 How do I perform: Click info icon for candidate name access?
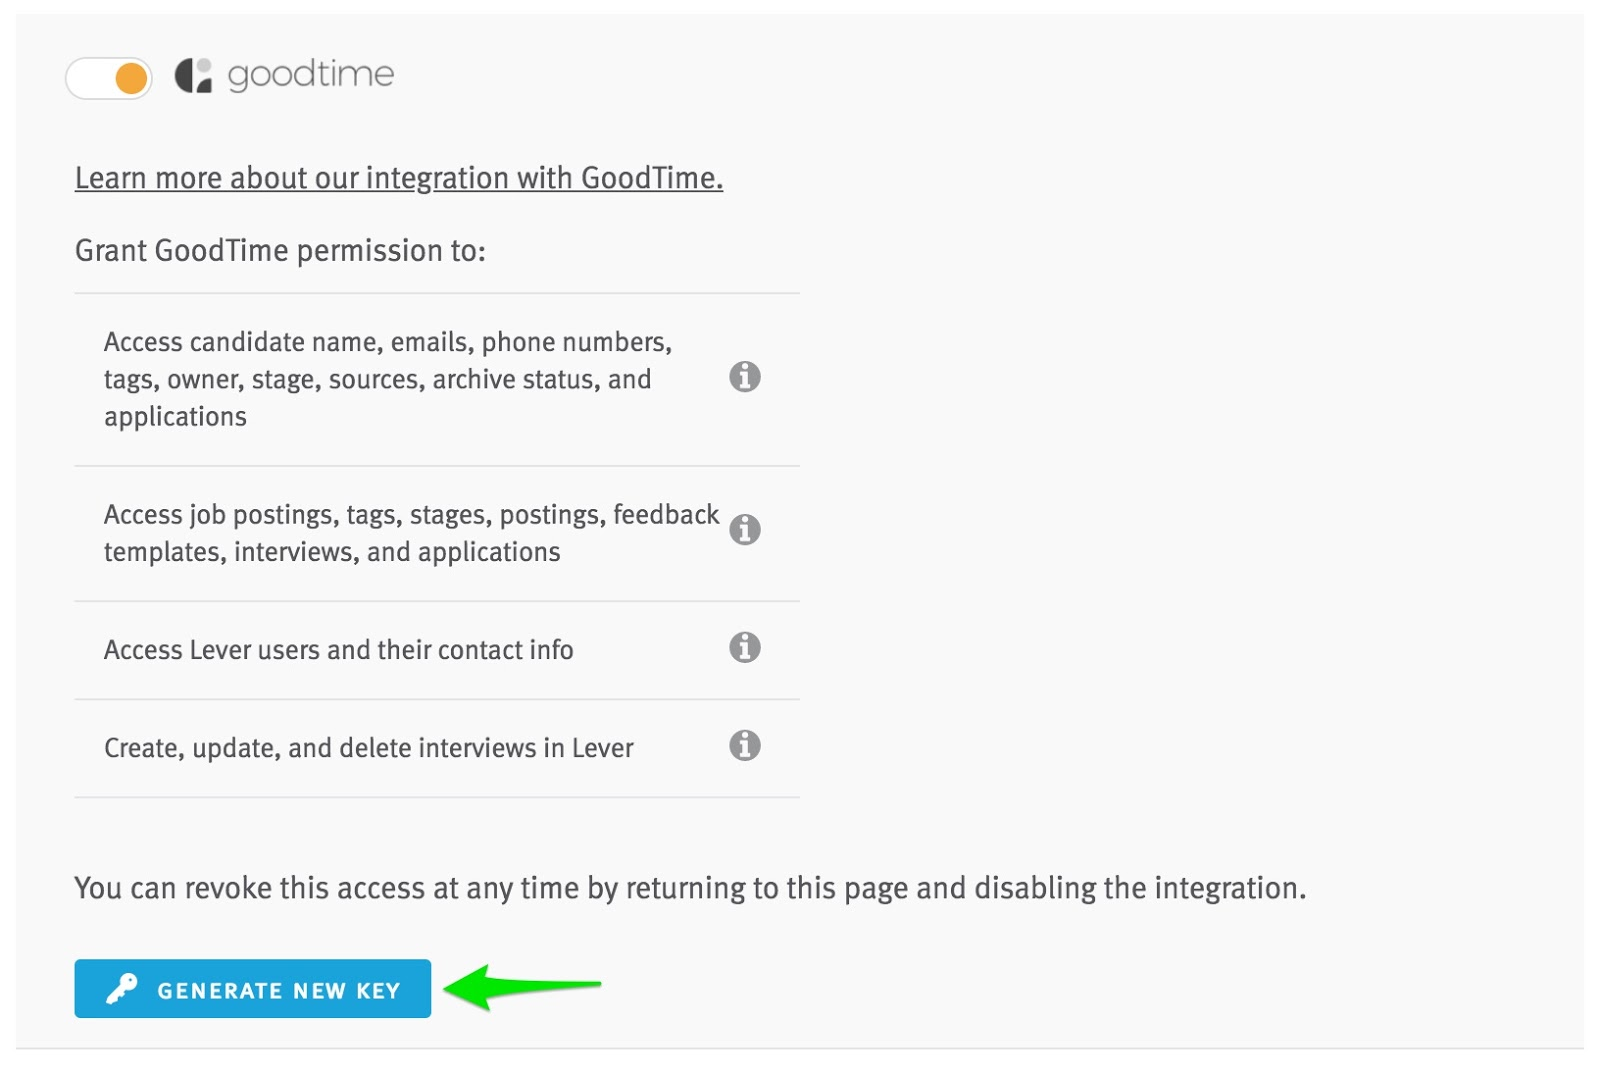(744, 377)
